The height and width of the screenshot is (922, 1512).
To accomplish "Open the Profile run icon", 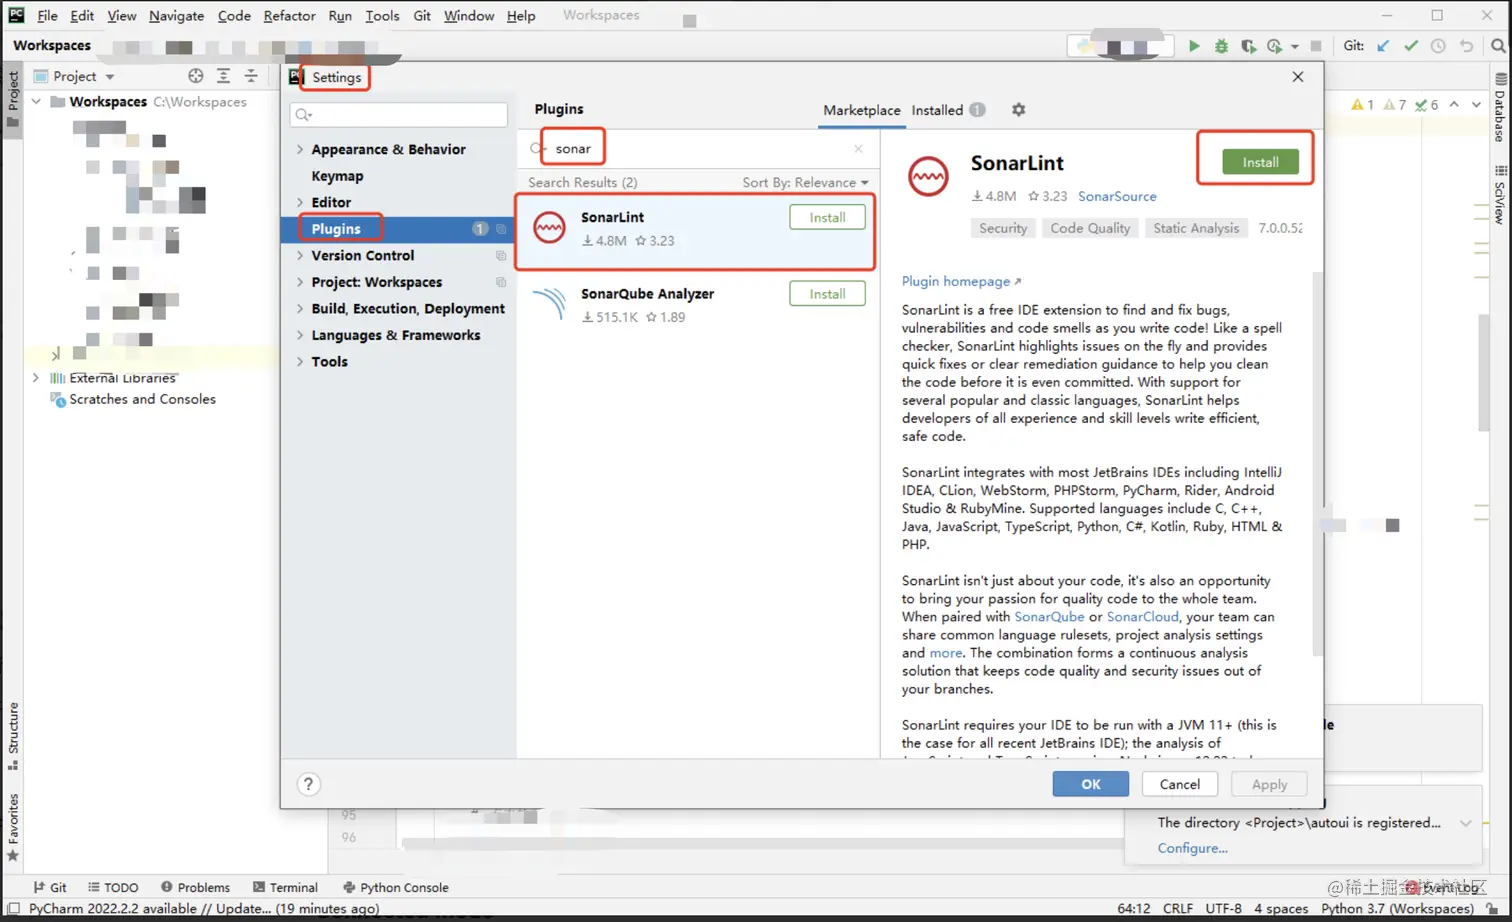I will click(1274, 46).
